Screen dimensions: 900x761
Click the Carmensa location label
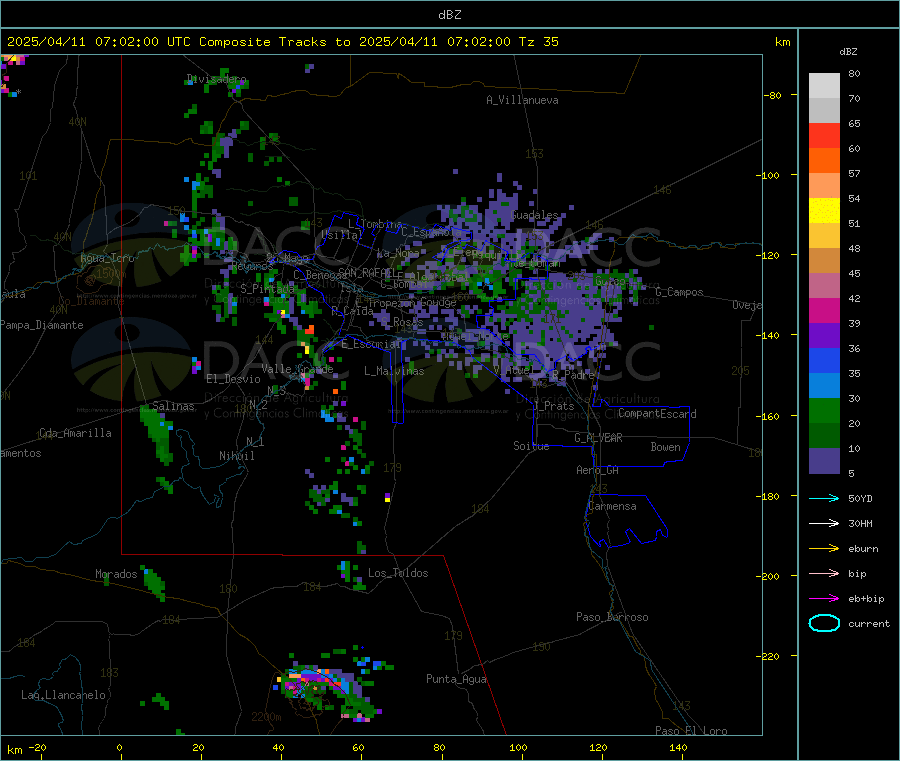612,507
